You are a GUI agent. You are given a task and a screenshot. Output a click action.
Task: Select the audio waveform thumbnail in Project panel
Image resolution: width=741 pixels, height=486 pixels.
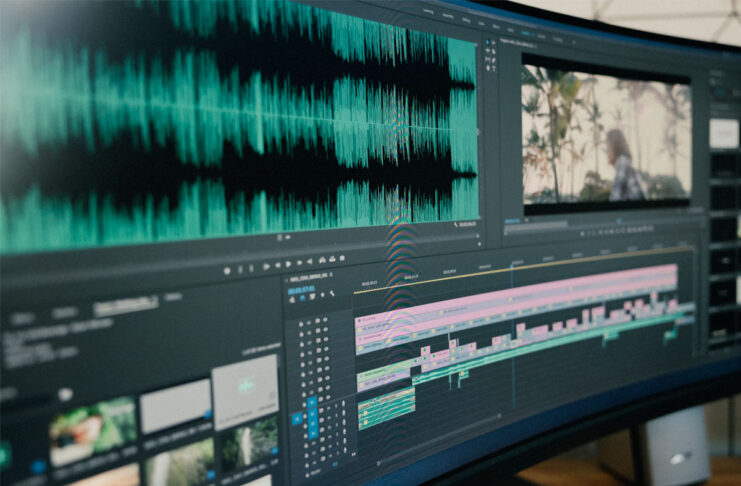[245, 391]
